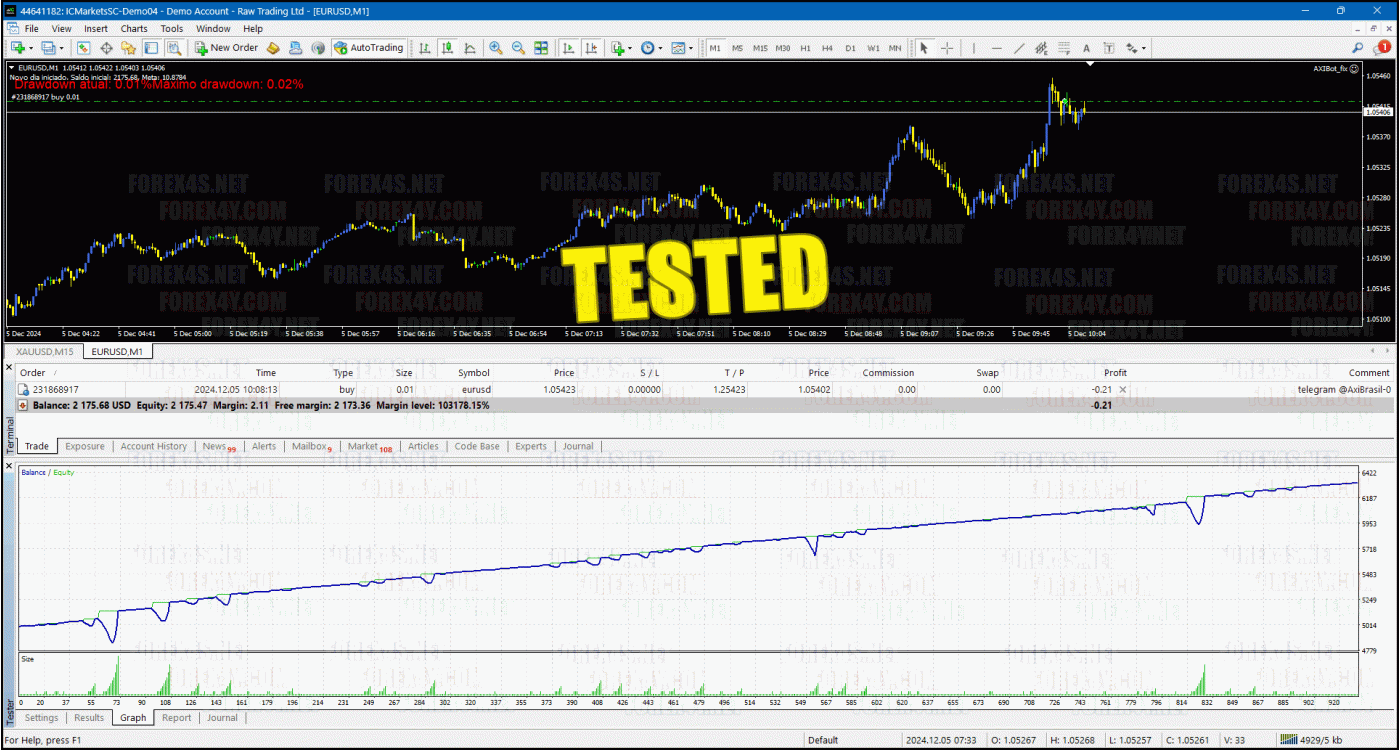The width and height of the screenshot is (1400, 750).
Task: Zoom in on the chart
Action: [496, 48]
